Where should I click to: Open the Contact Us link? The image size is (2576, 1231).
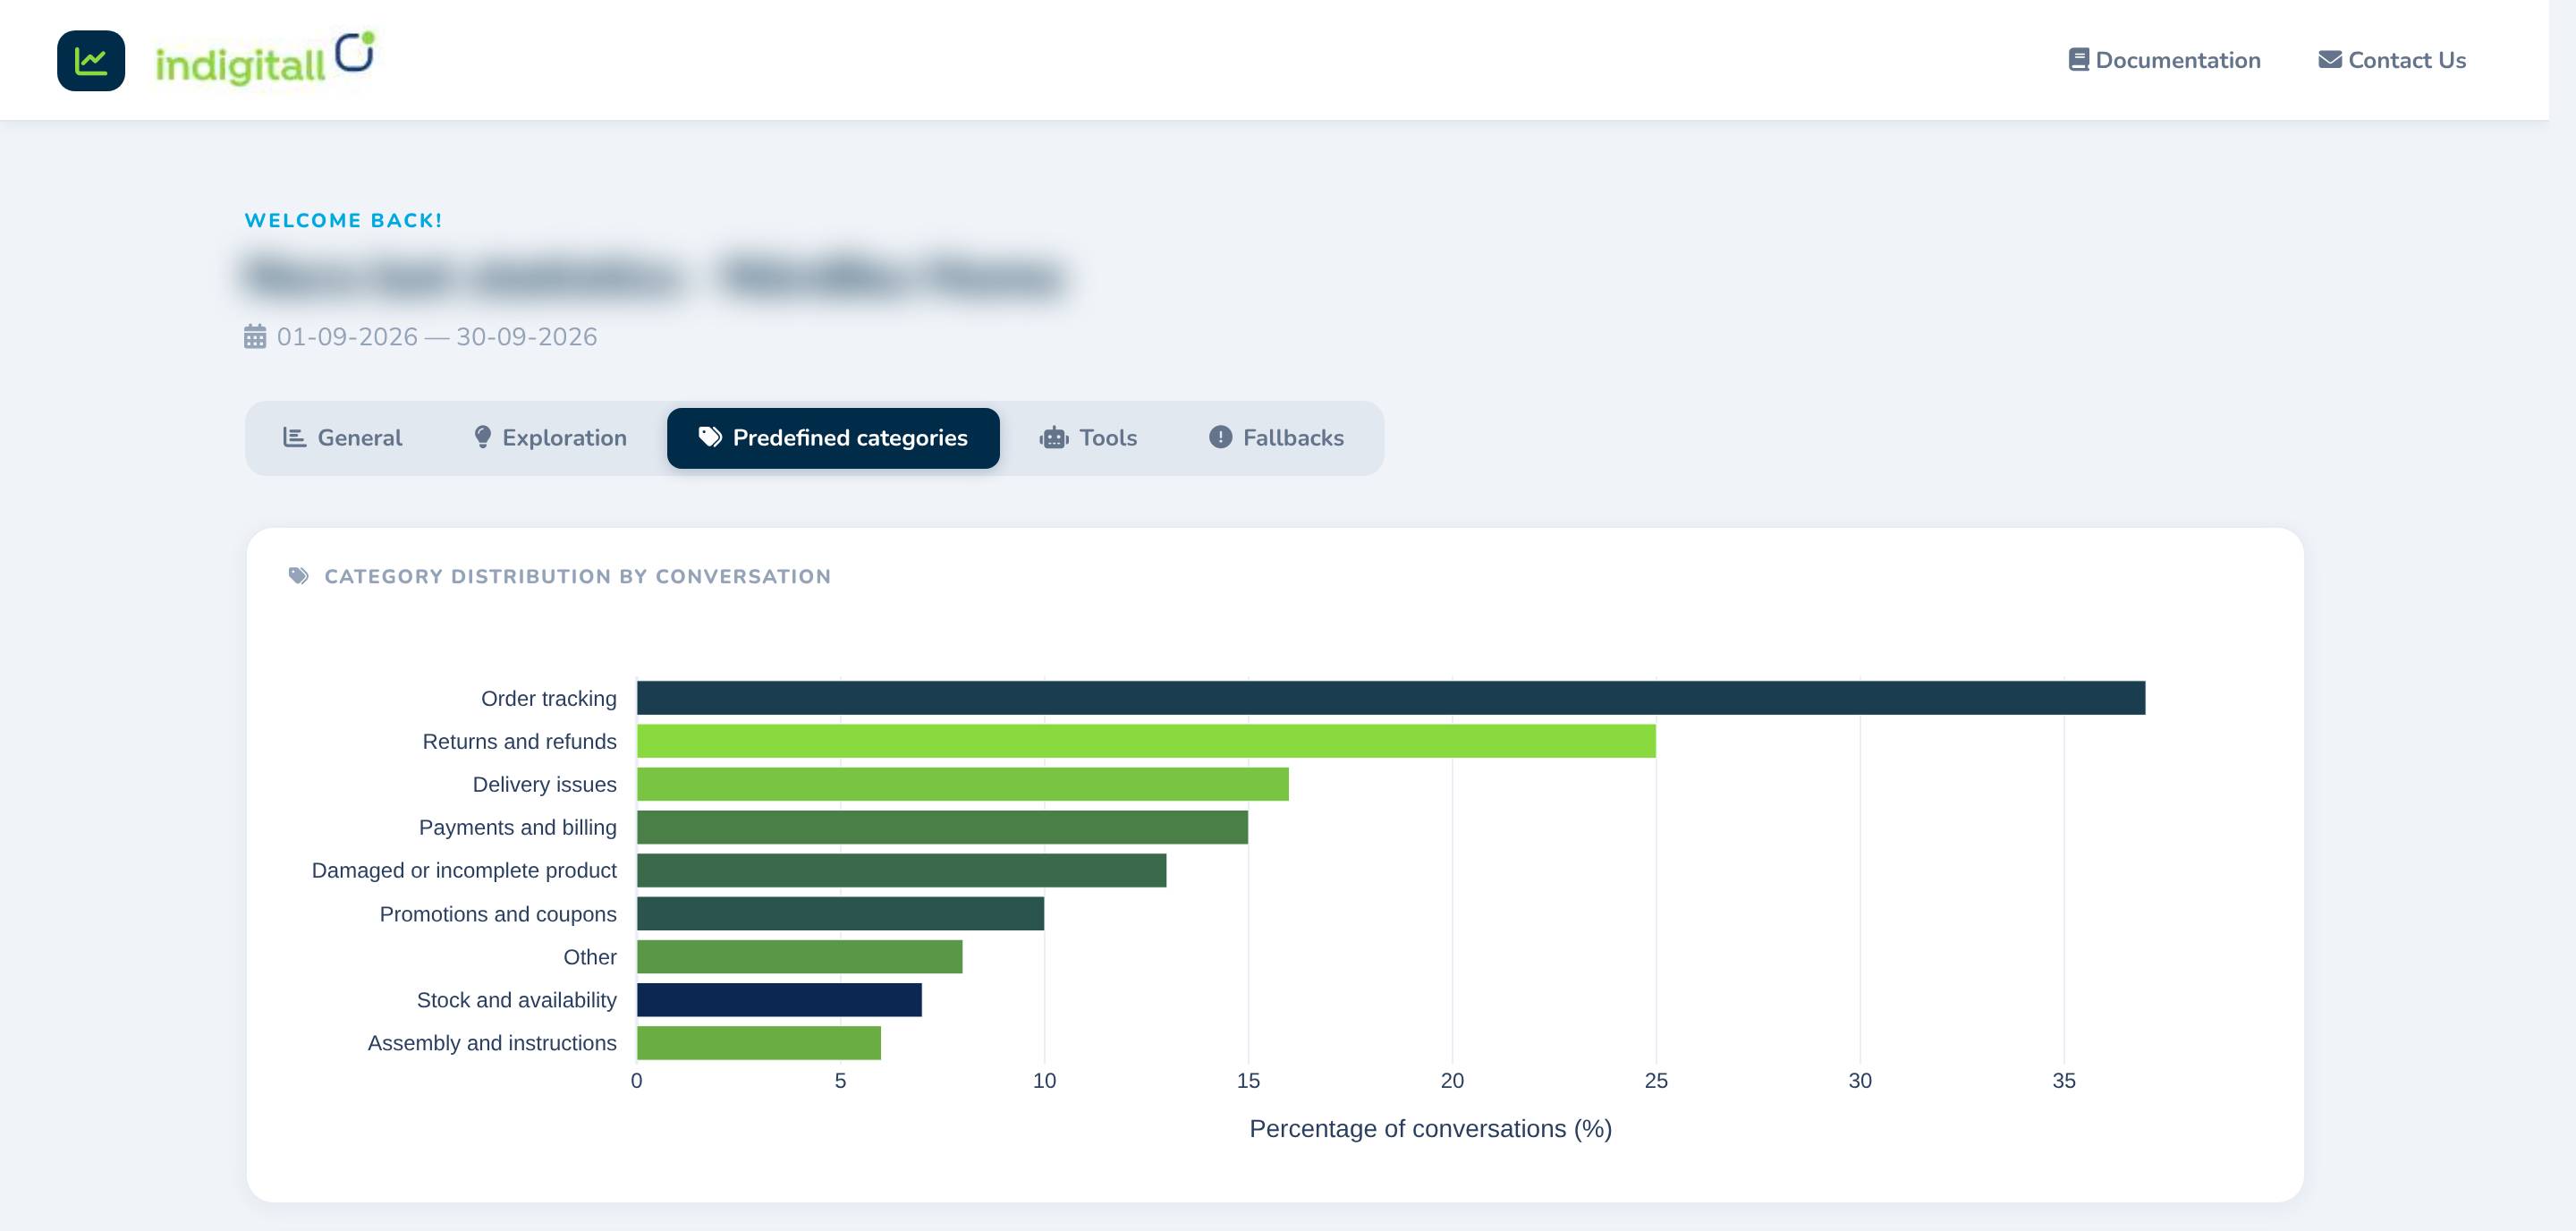2392,60
